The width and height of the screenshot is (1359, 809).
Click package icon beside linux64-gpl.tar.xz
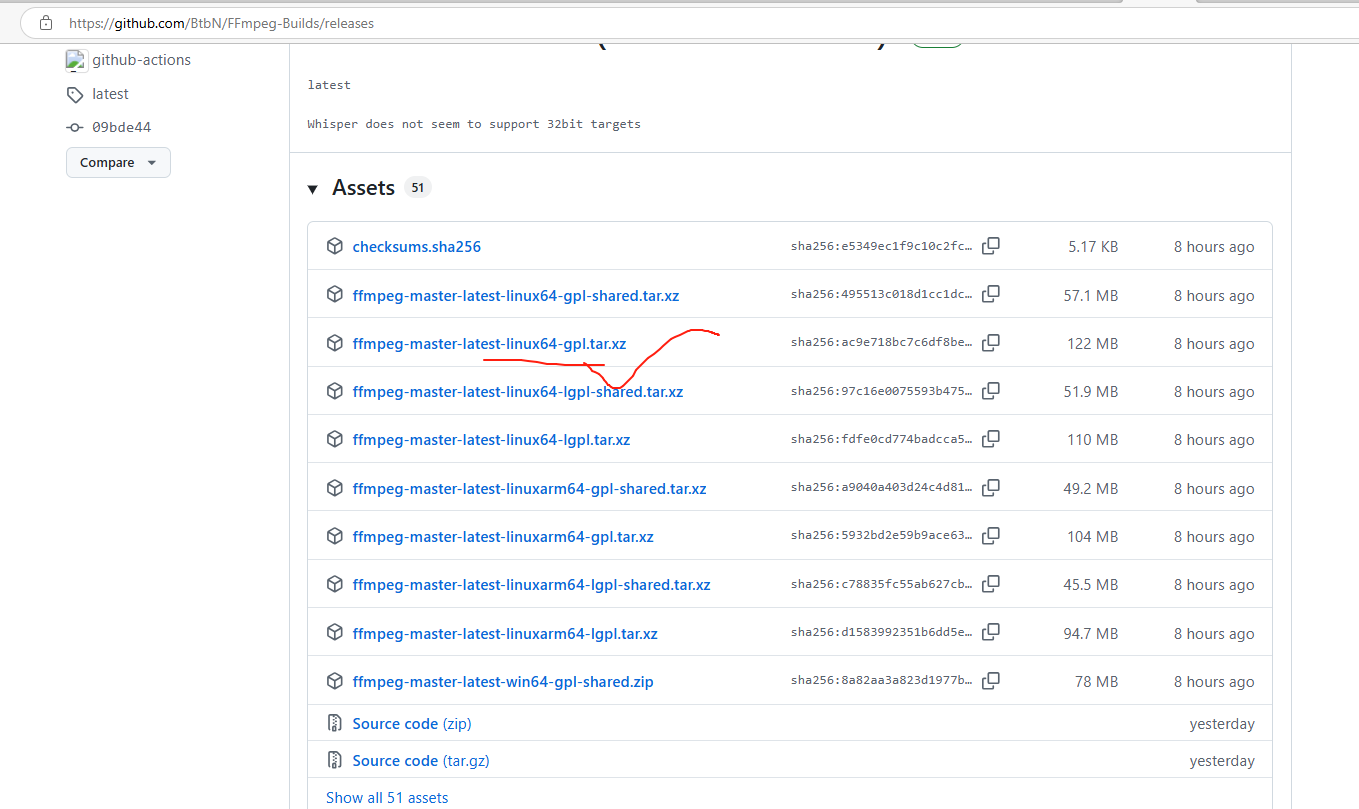point(335,343)
